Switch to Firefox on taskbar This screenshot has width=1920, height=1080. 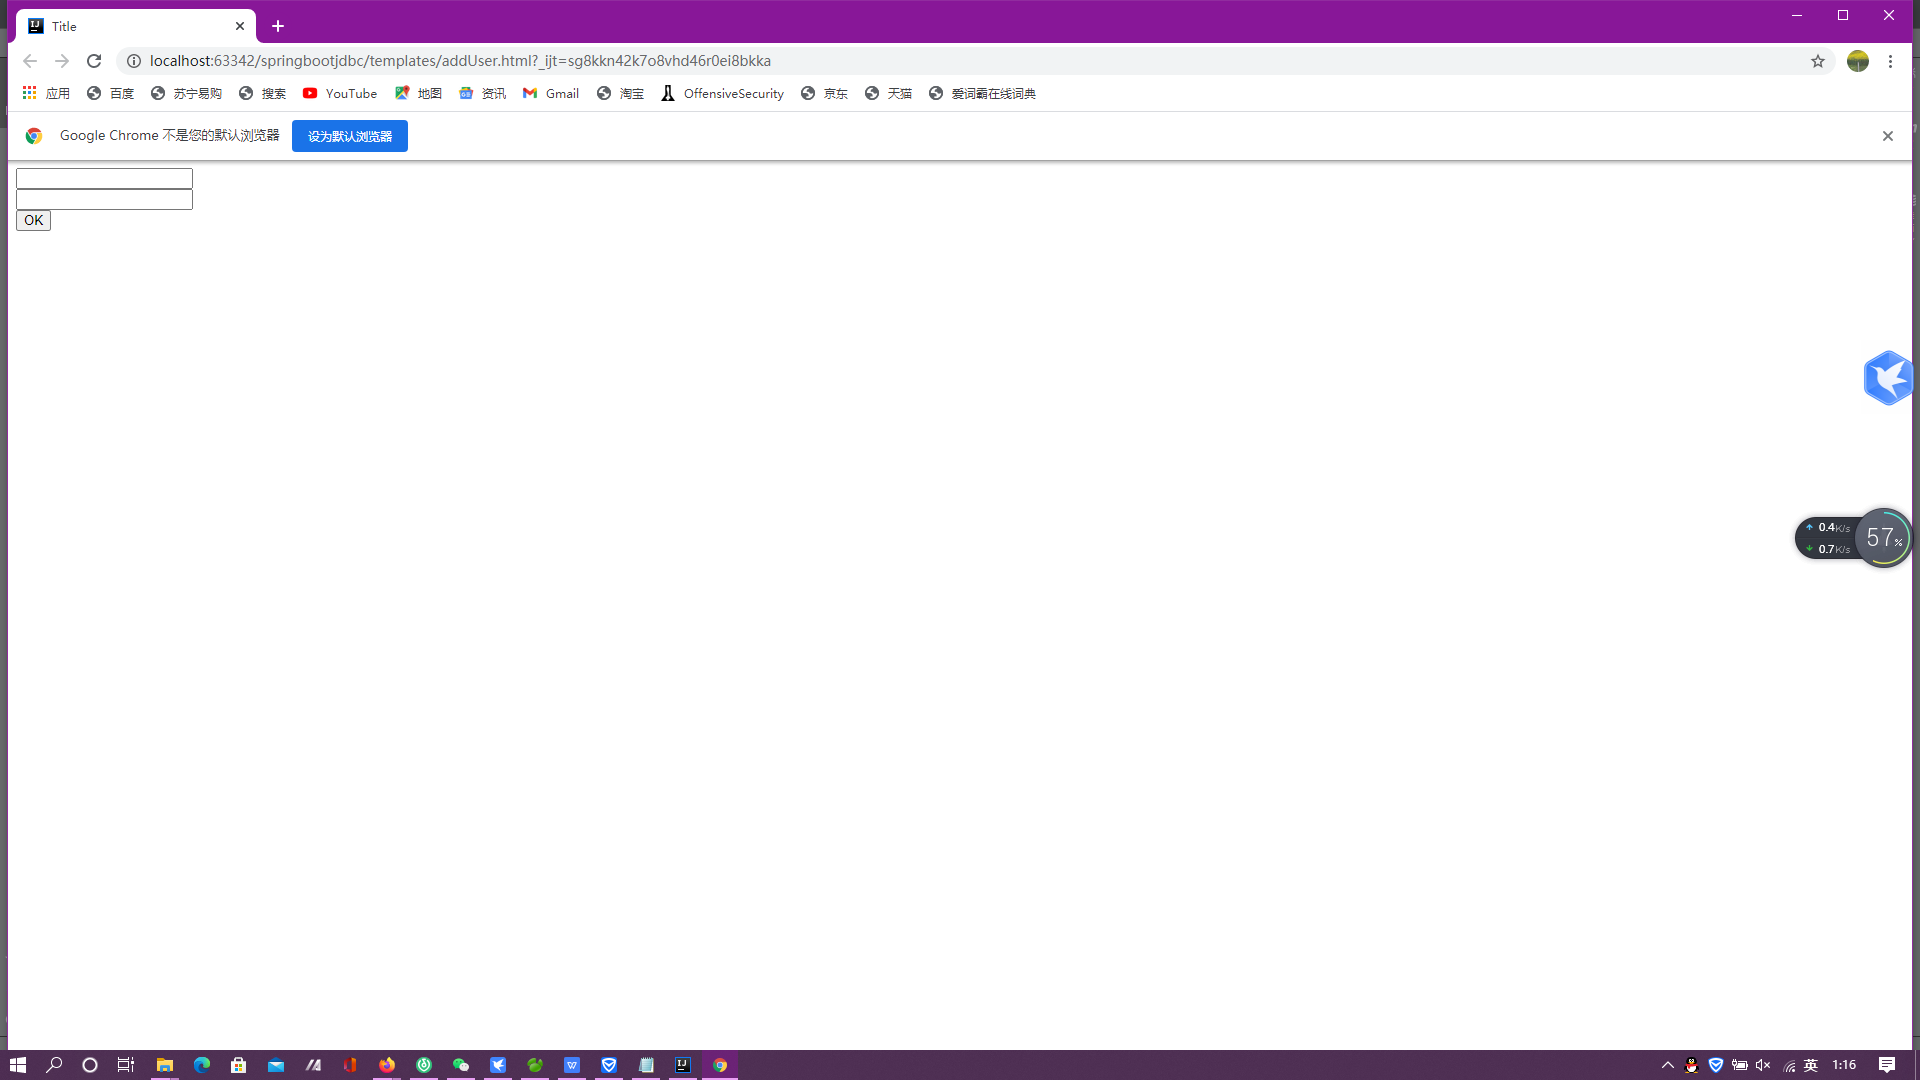[387, 1065]
